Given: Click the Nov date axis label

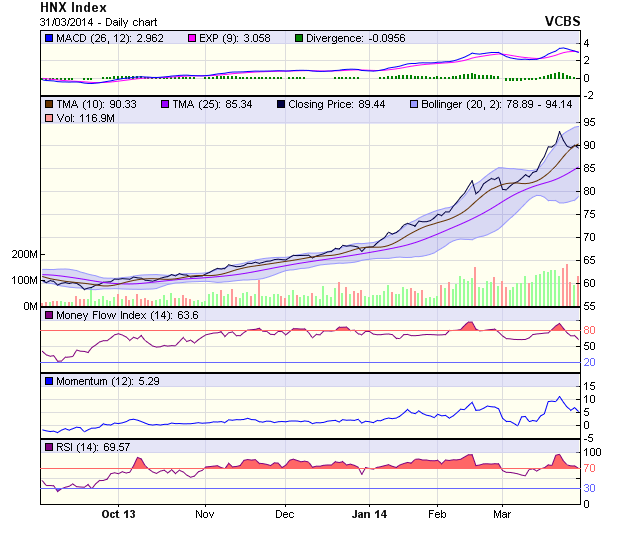Looking at the screenshot, I should (x=204, y=514).
